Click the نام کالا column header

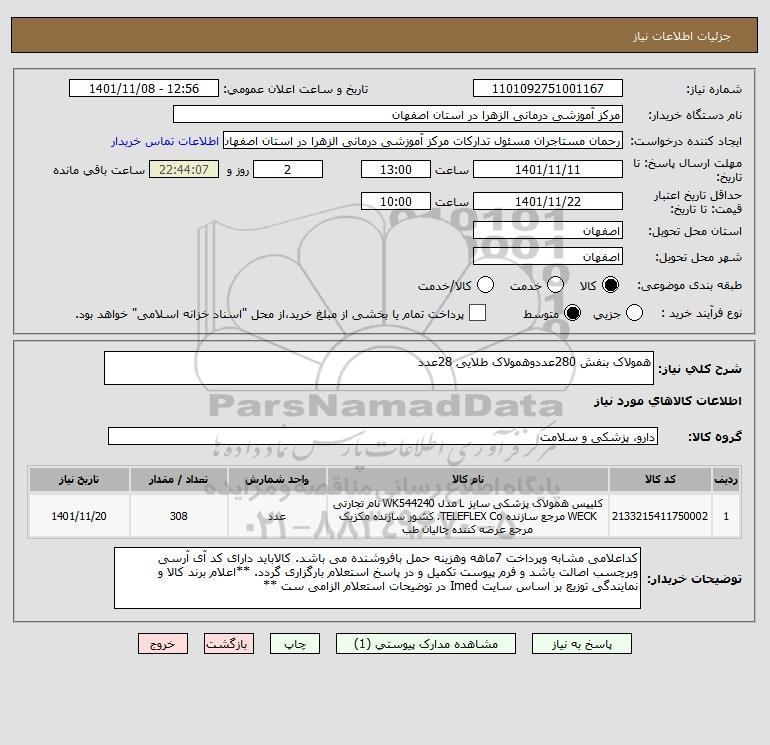coord(468,479)
